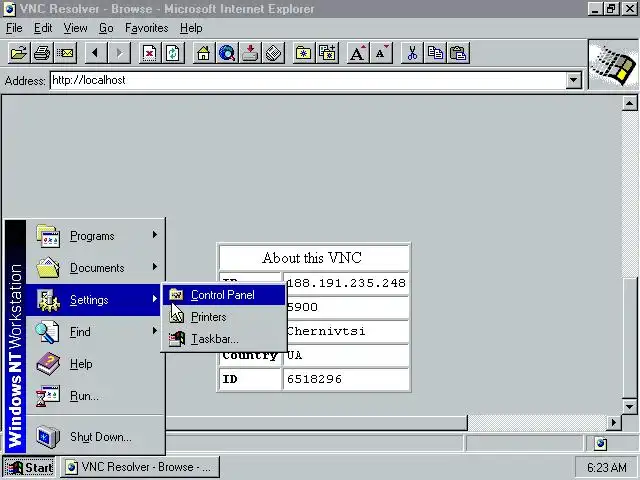This screenshot has height=480, width=640.
Task: Click the vertical scrollbar down arrow
Action: (630, 406)
